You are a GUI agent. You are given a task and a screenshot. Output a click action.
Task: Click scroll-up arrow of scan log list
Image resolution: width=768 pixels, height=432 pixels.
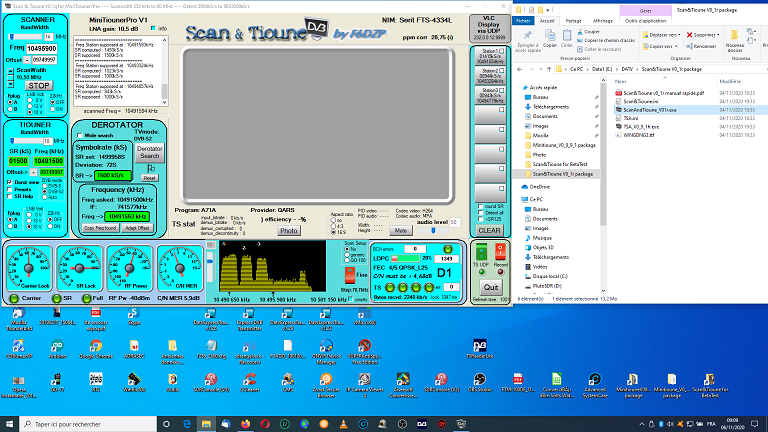(164, 40)
